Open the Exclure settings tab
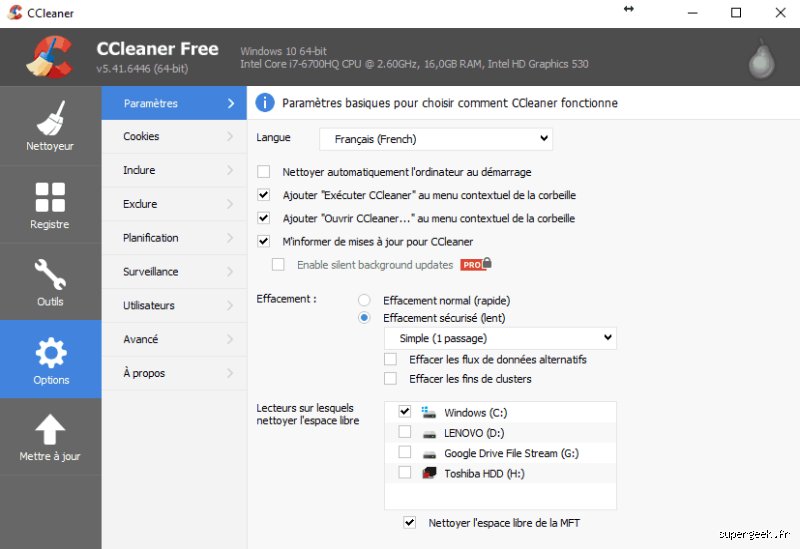 coord(174,204)
